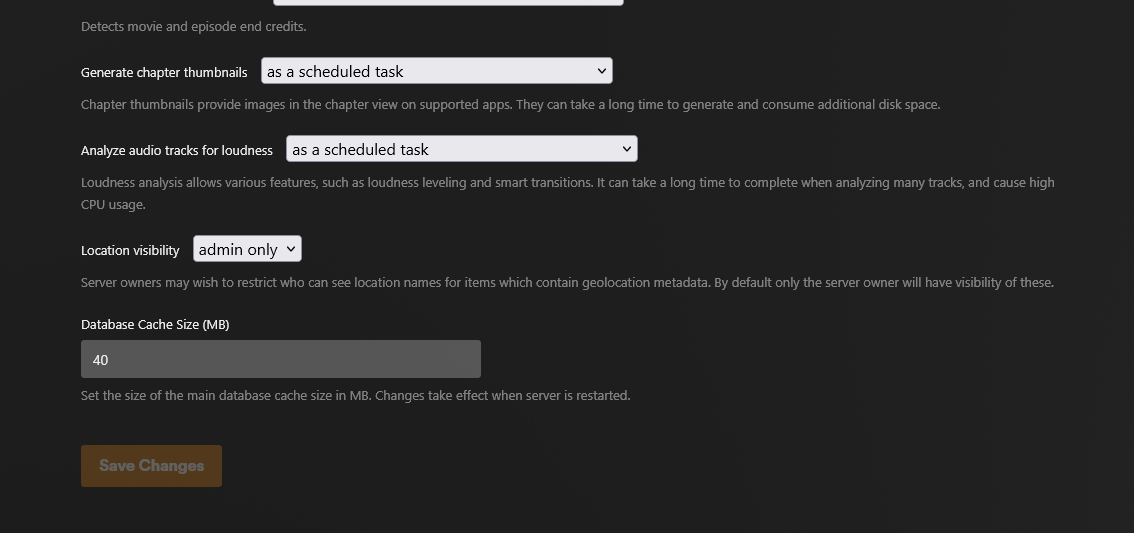Select 'as a scheduled task' text for loudness
This screenshot has height=533, width=1134.
click(x=360, y=150)
